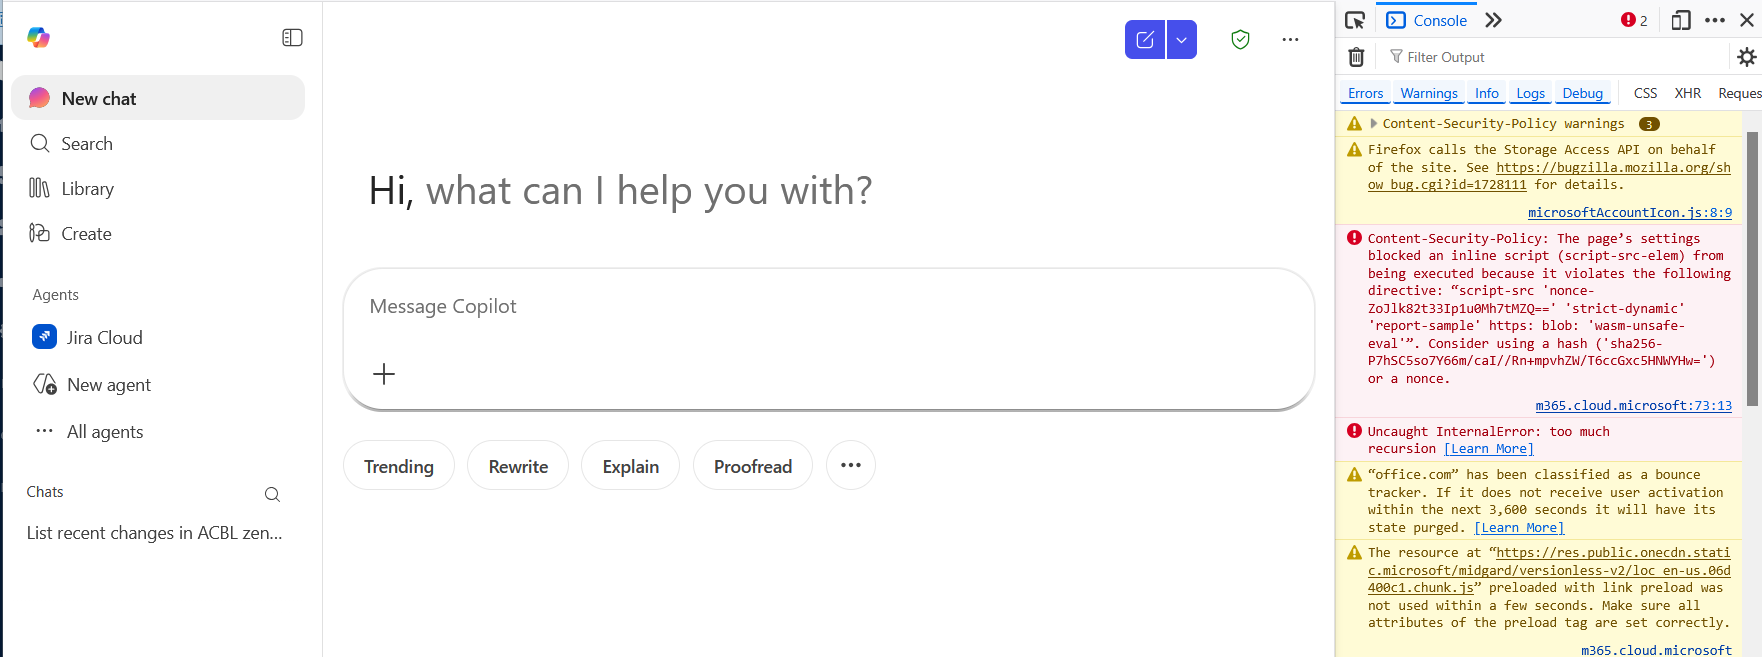Show more DevTools tabs chevron

[1493, 20]
